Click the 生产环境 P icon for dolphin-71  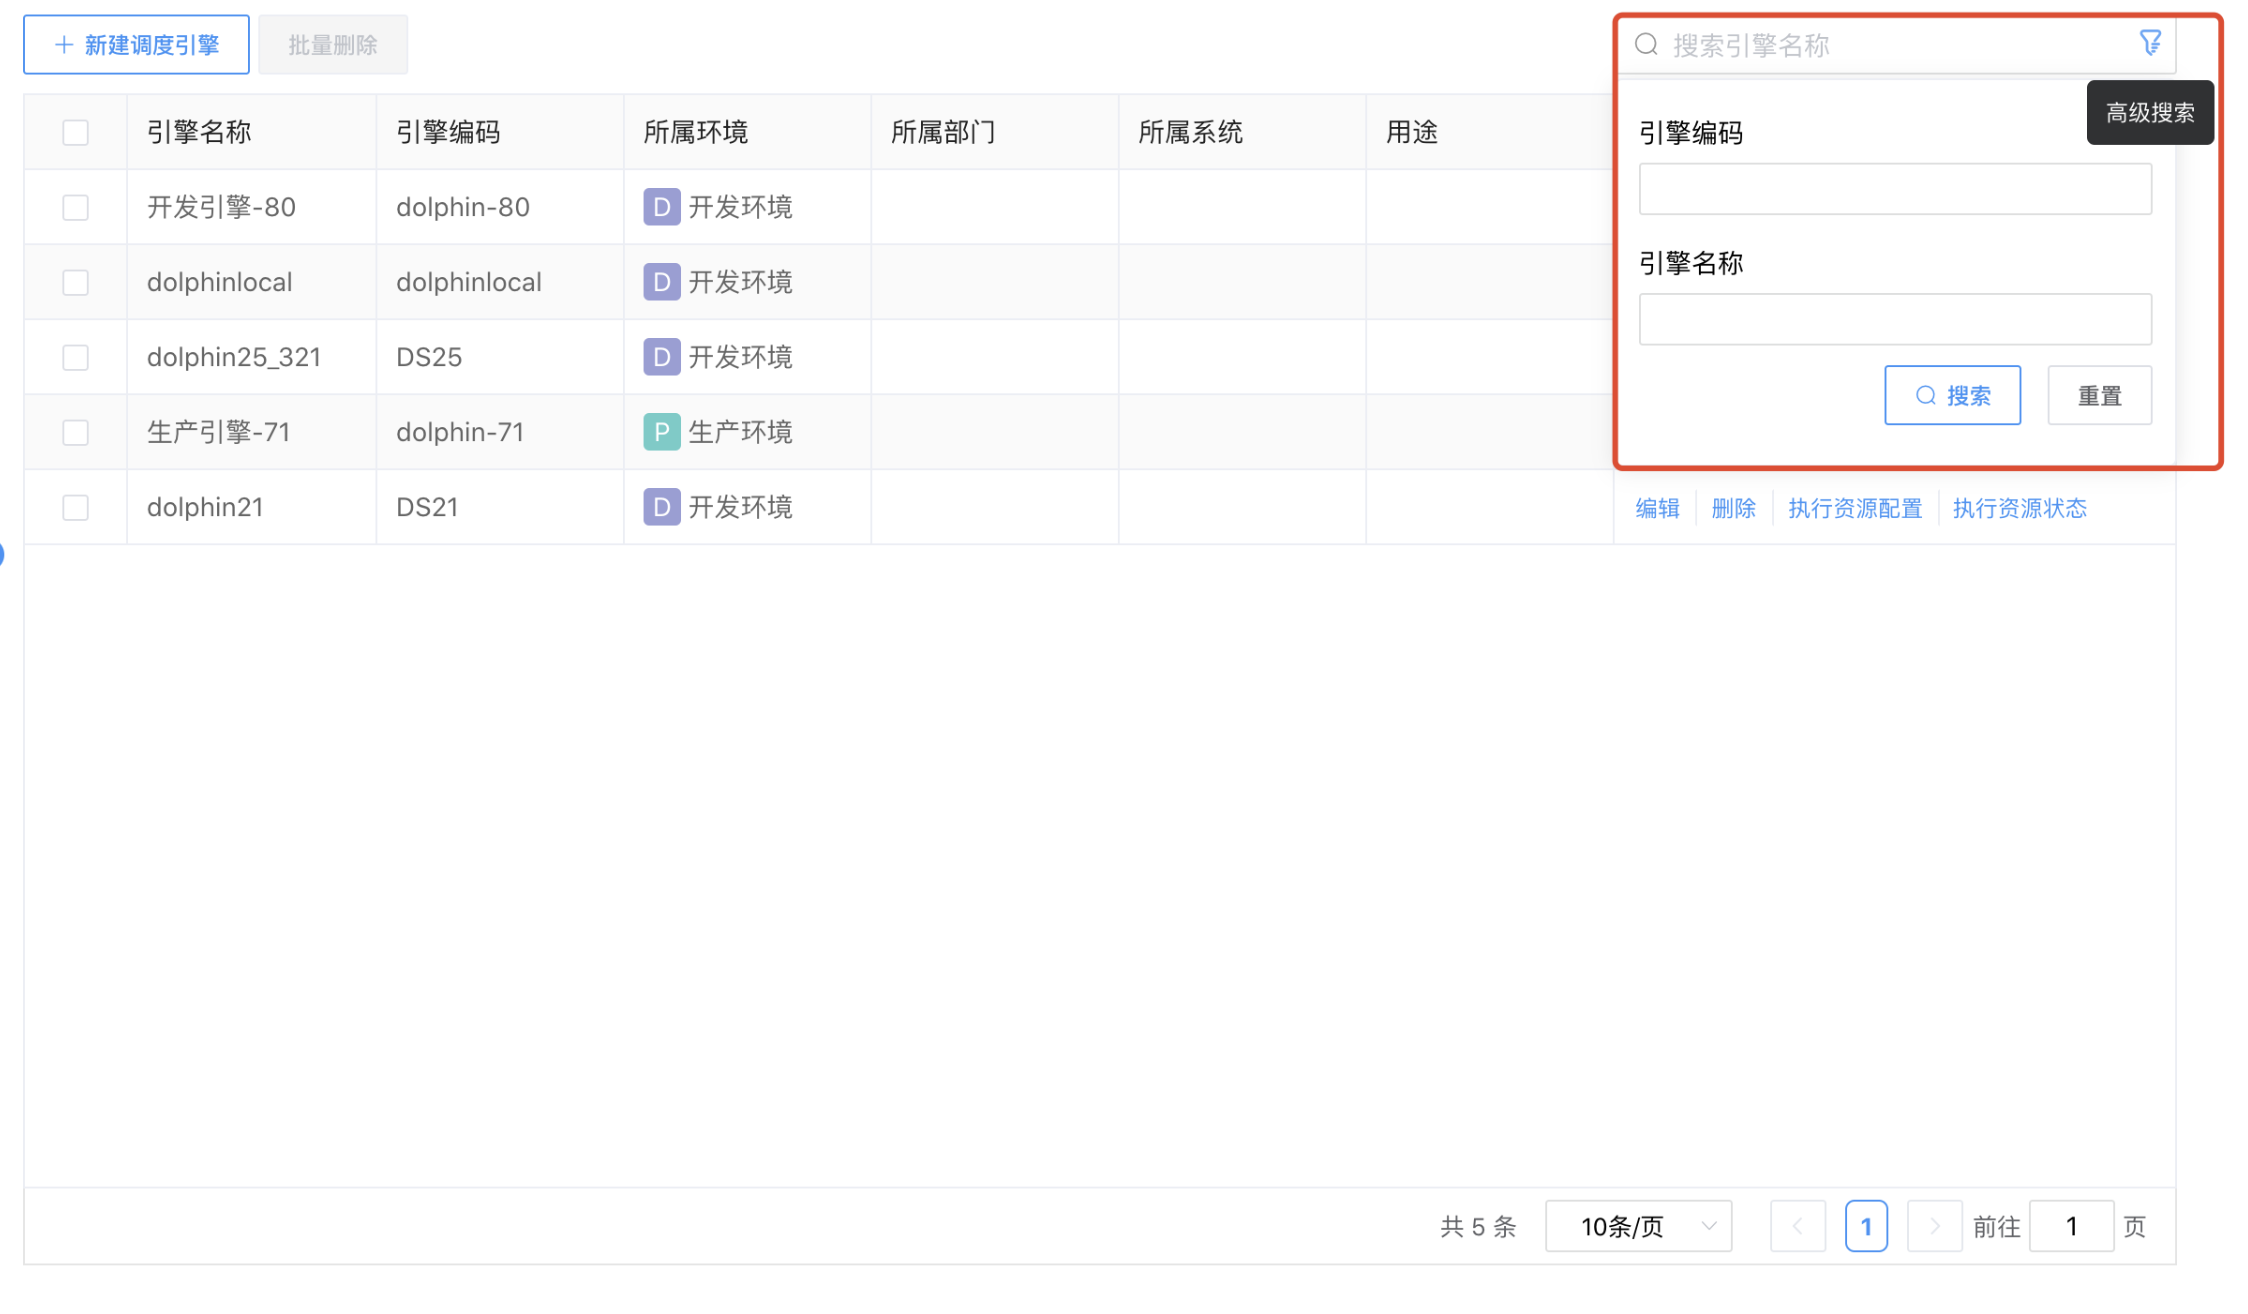click(660, 432)
